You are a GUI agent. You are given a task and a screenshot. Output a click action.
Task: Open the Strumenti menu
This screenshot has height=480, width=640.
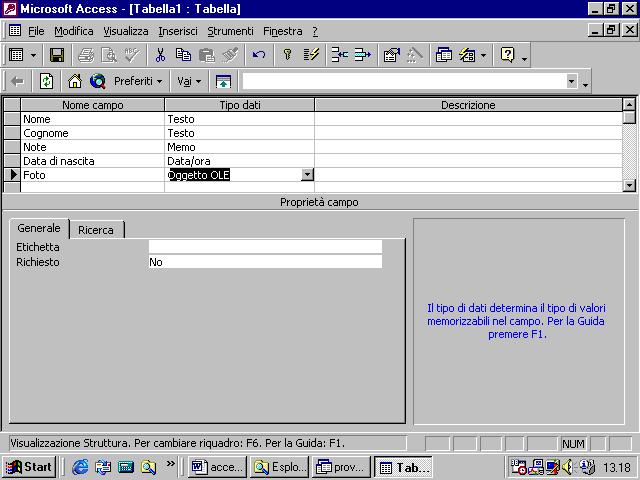230,31
